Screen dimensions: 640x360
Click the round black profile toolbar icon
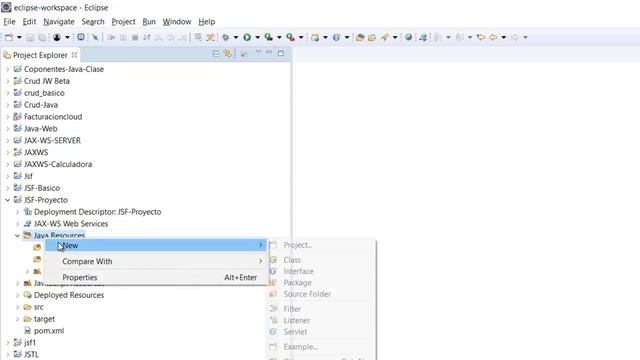click(x=57, y=37)
